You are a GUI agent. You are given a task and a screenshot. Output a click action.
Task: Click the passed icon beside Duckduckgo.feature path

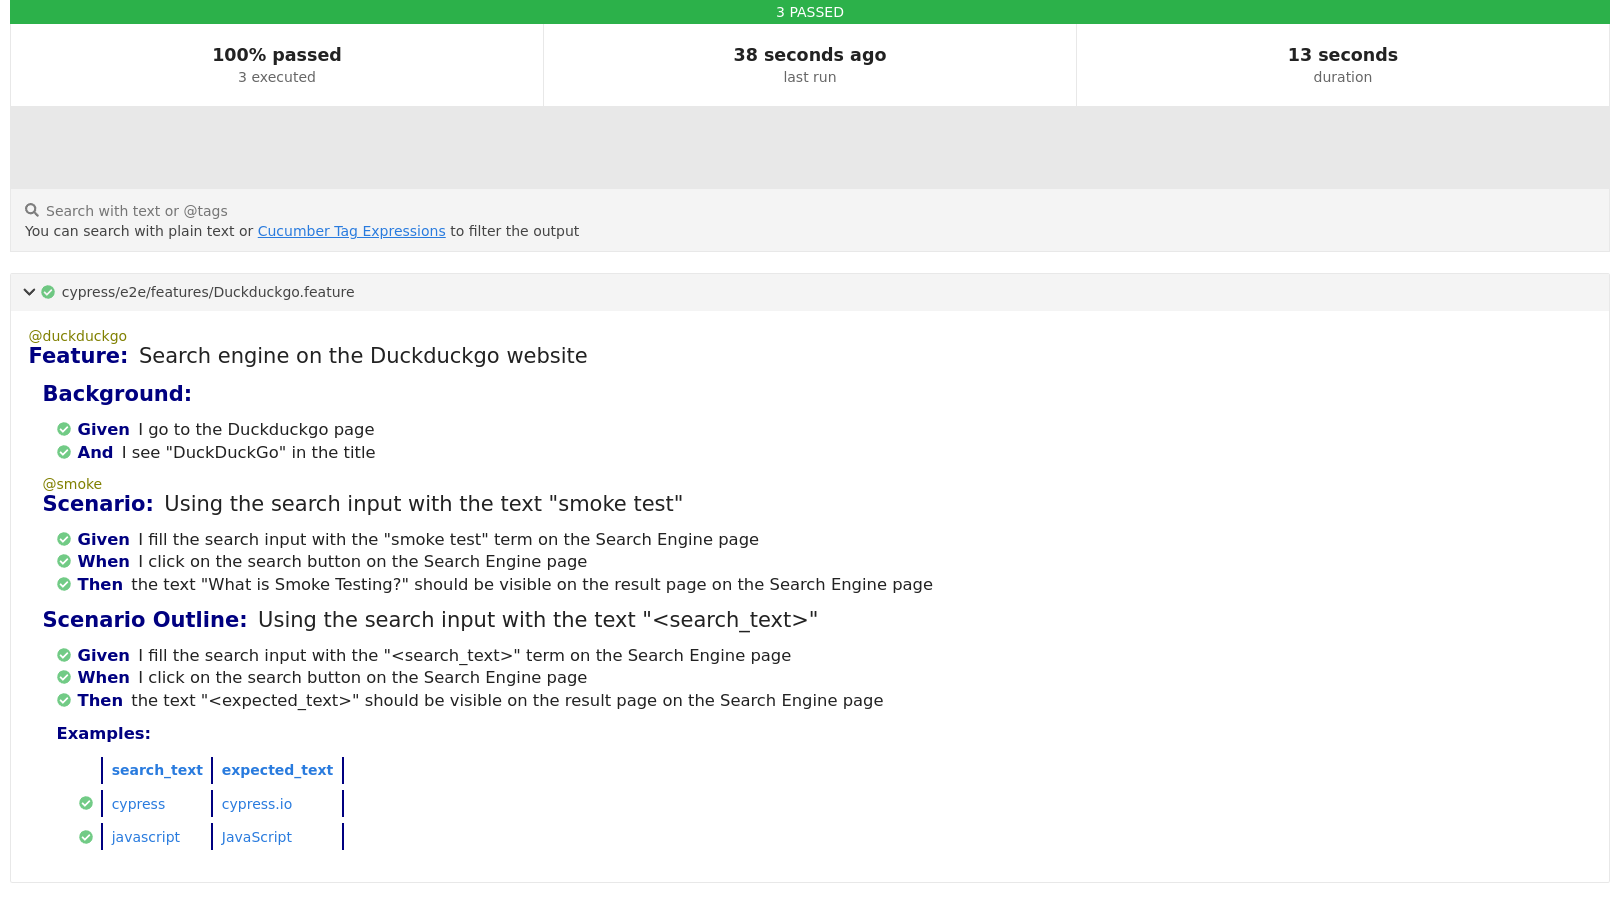click(x=48, y=292)
